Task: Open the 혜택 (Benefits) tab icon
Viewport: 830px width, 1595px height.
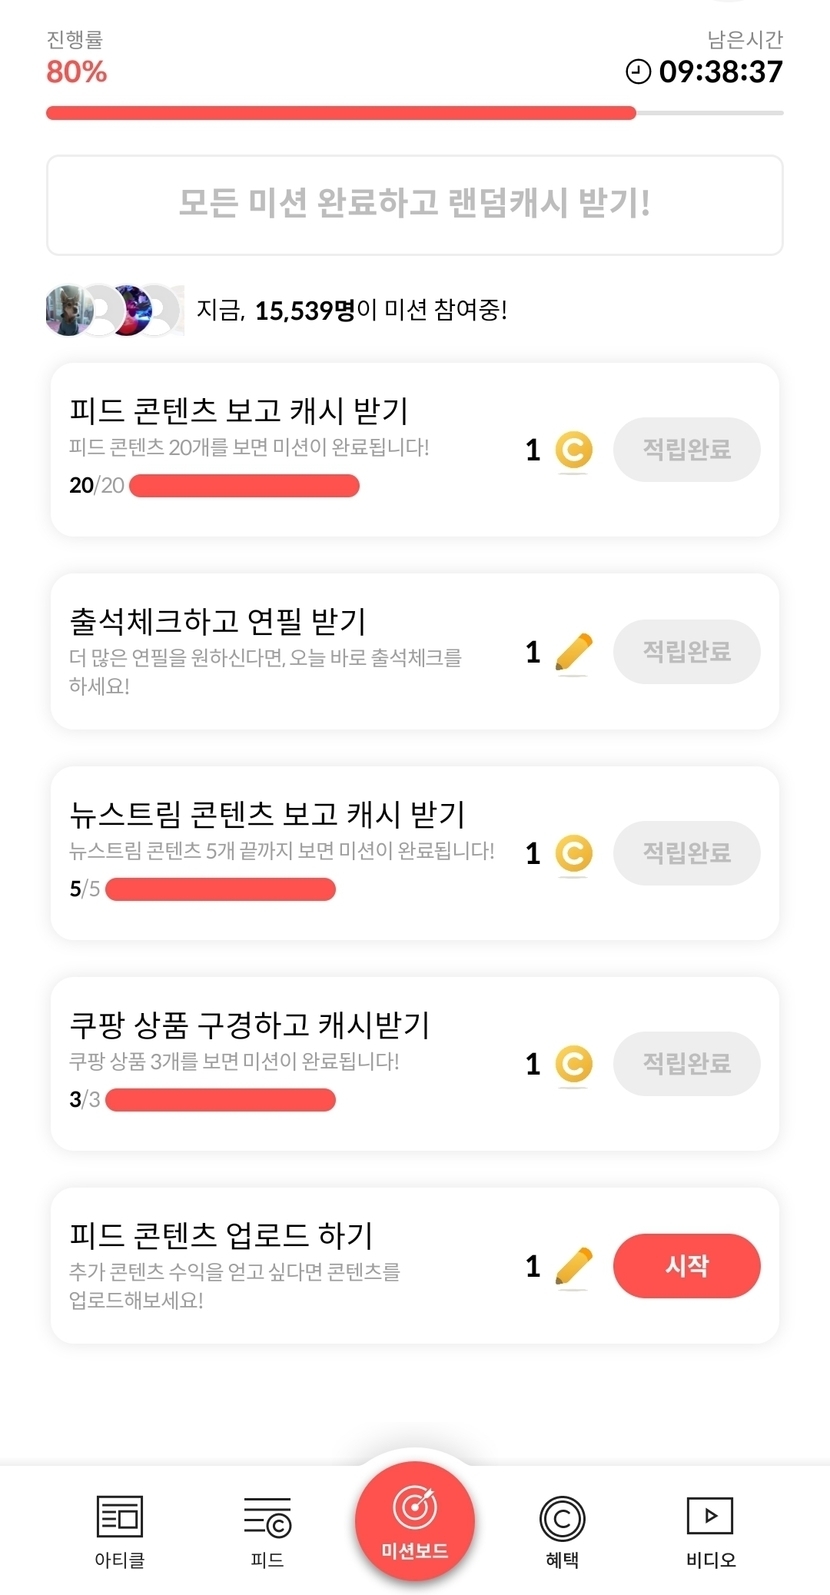Action: tap(562, 1520)
